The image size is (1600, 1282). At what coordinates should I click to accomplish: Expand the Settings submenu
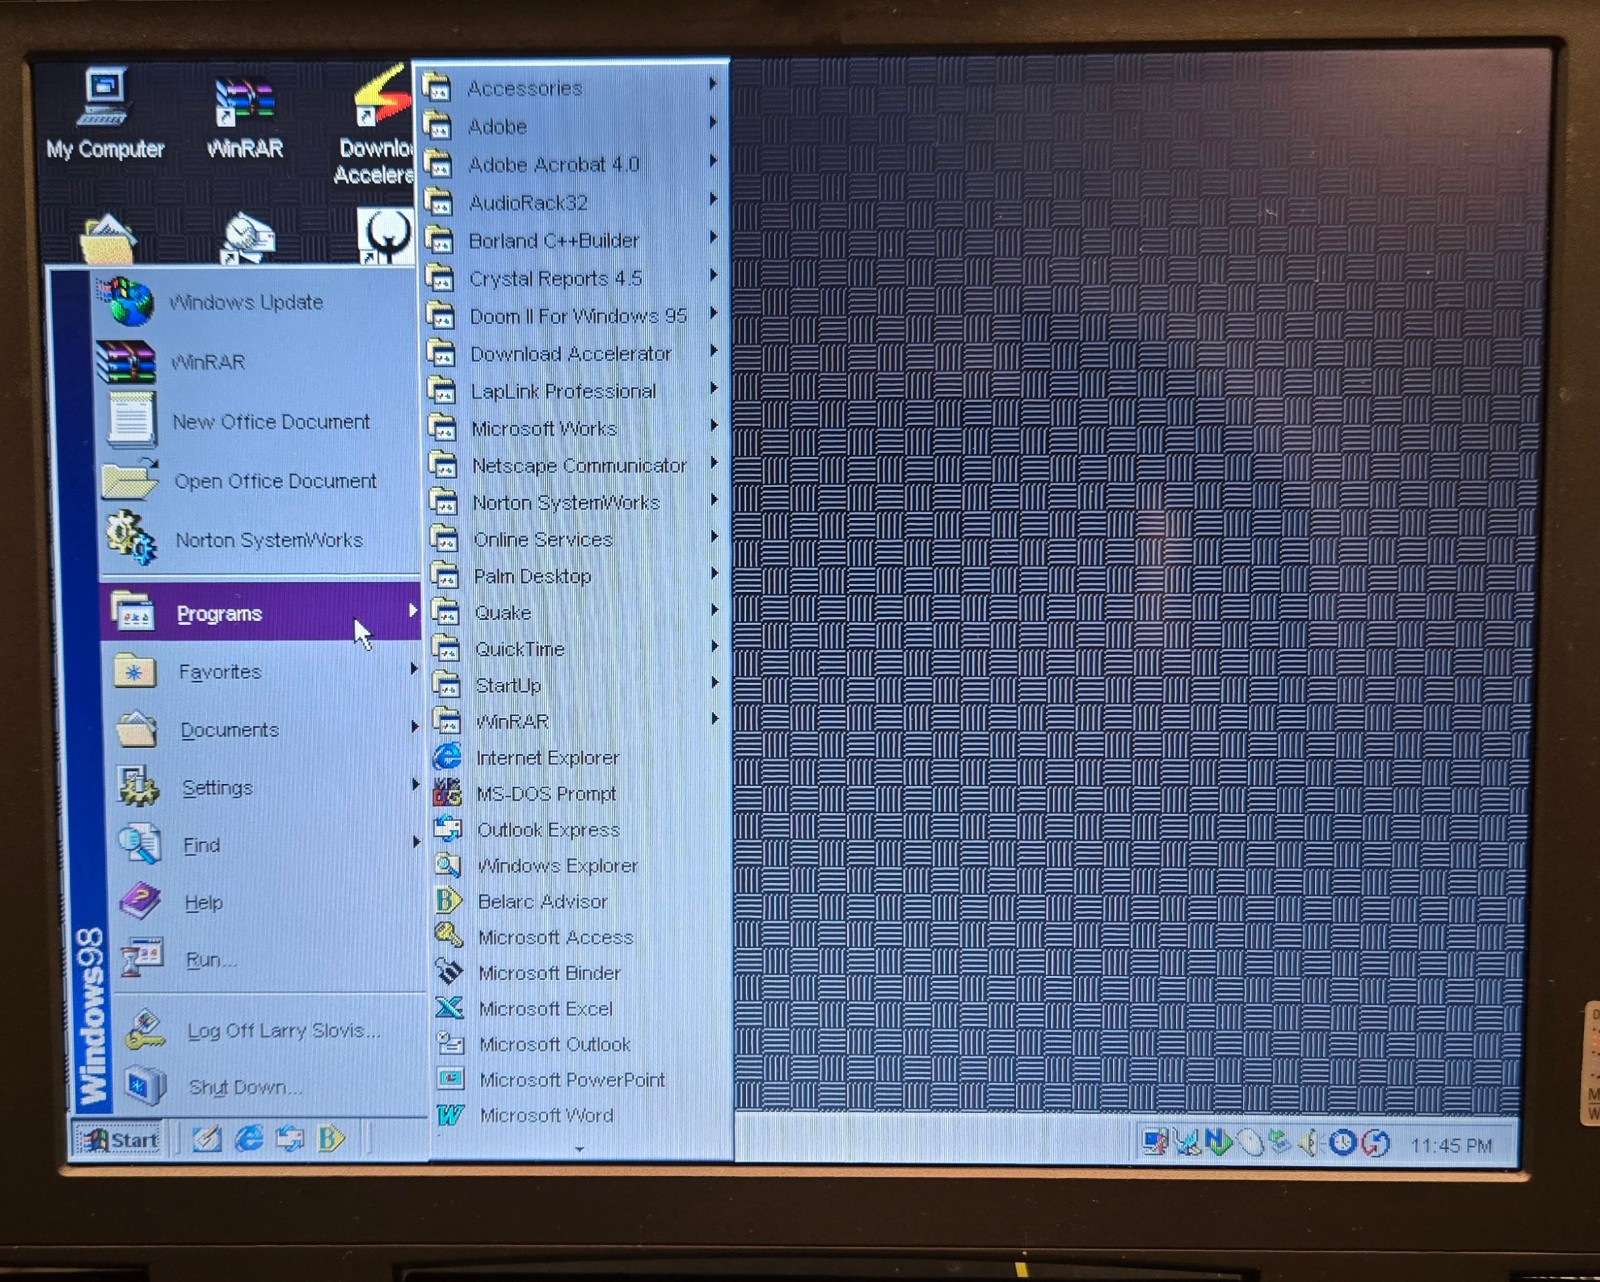pos(267,788)
